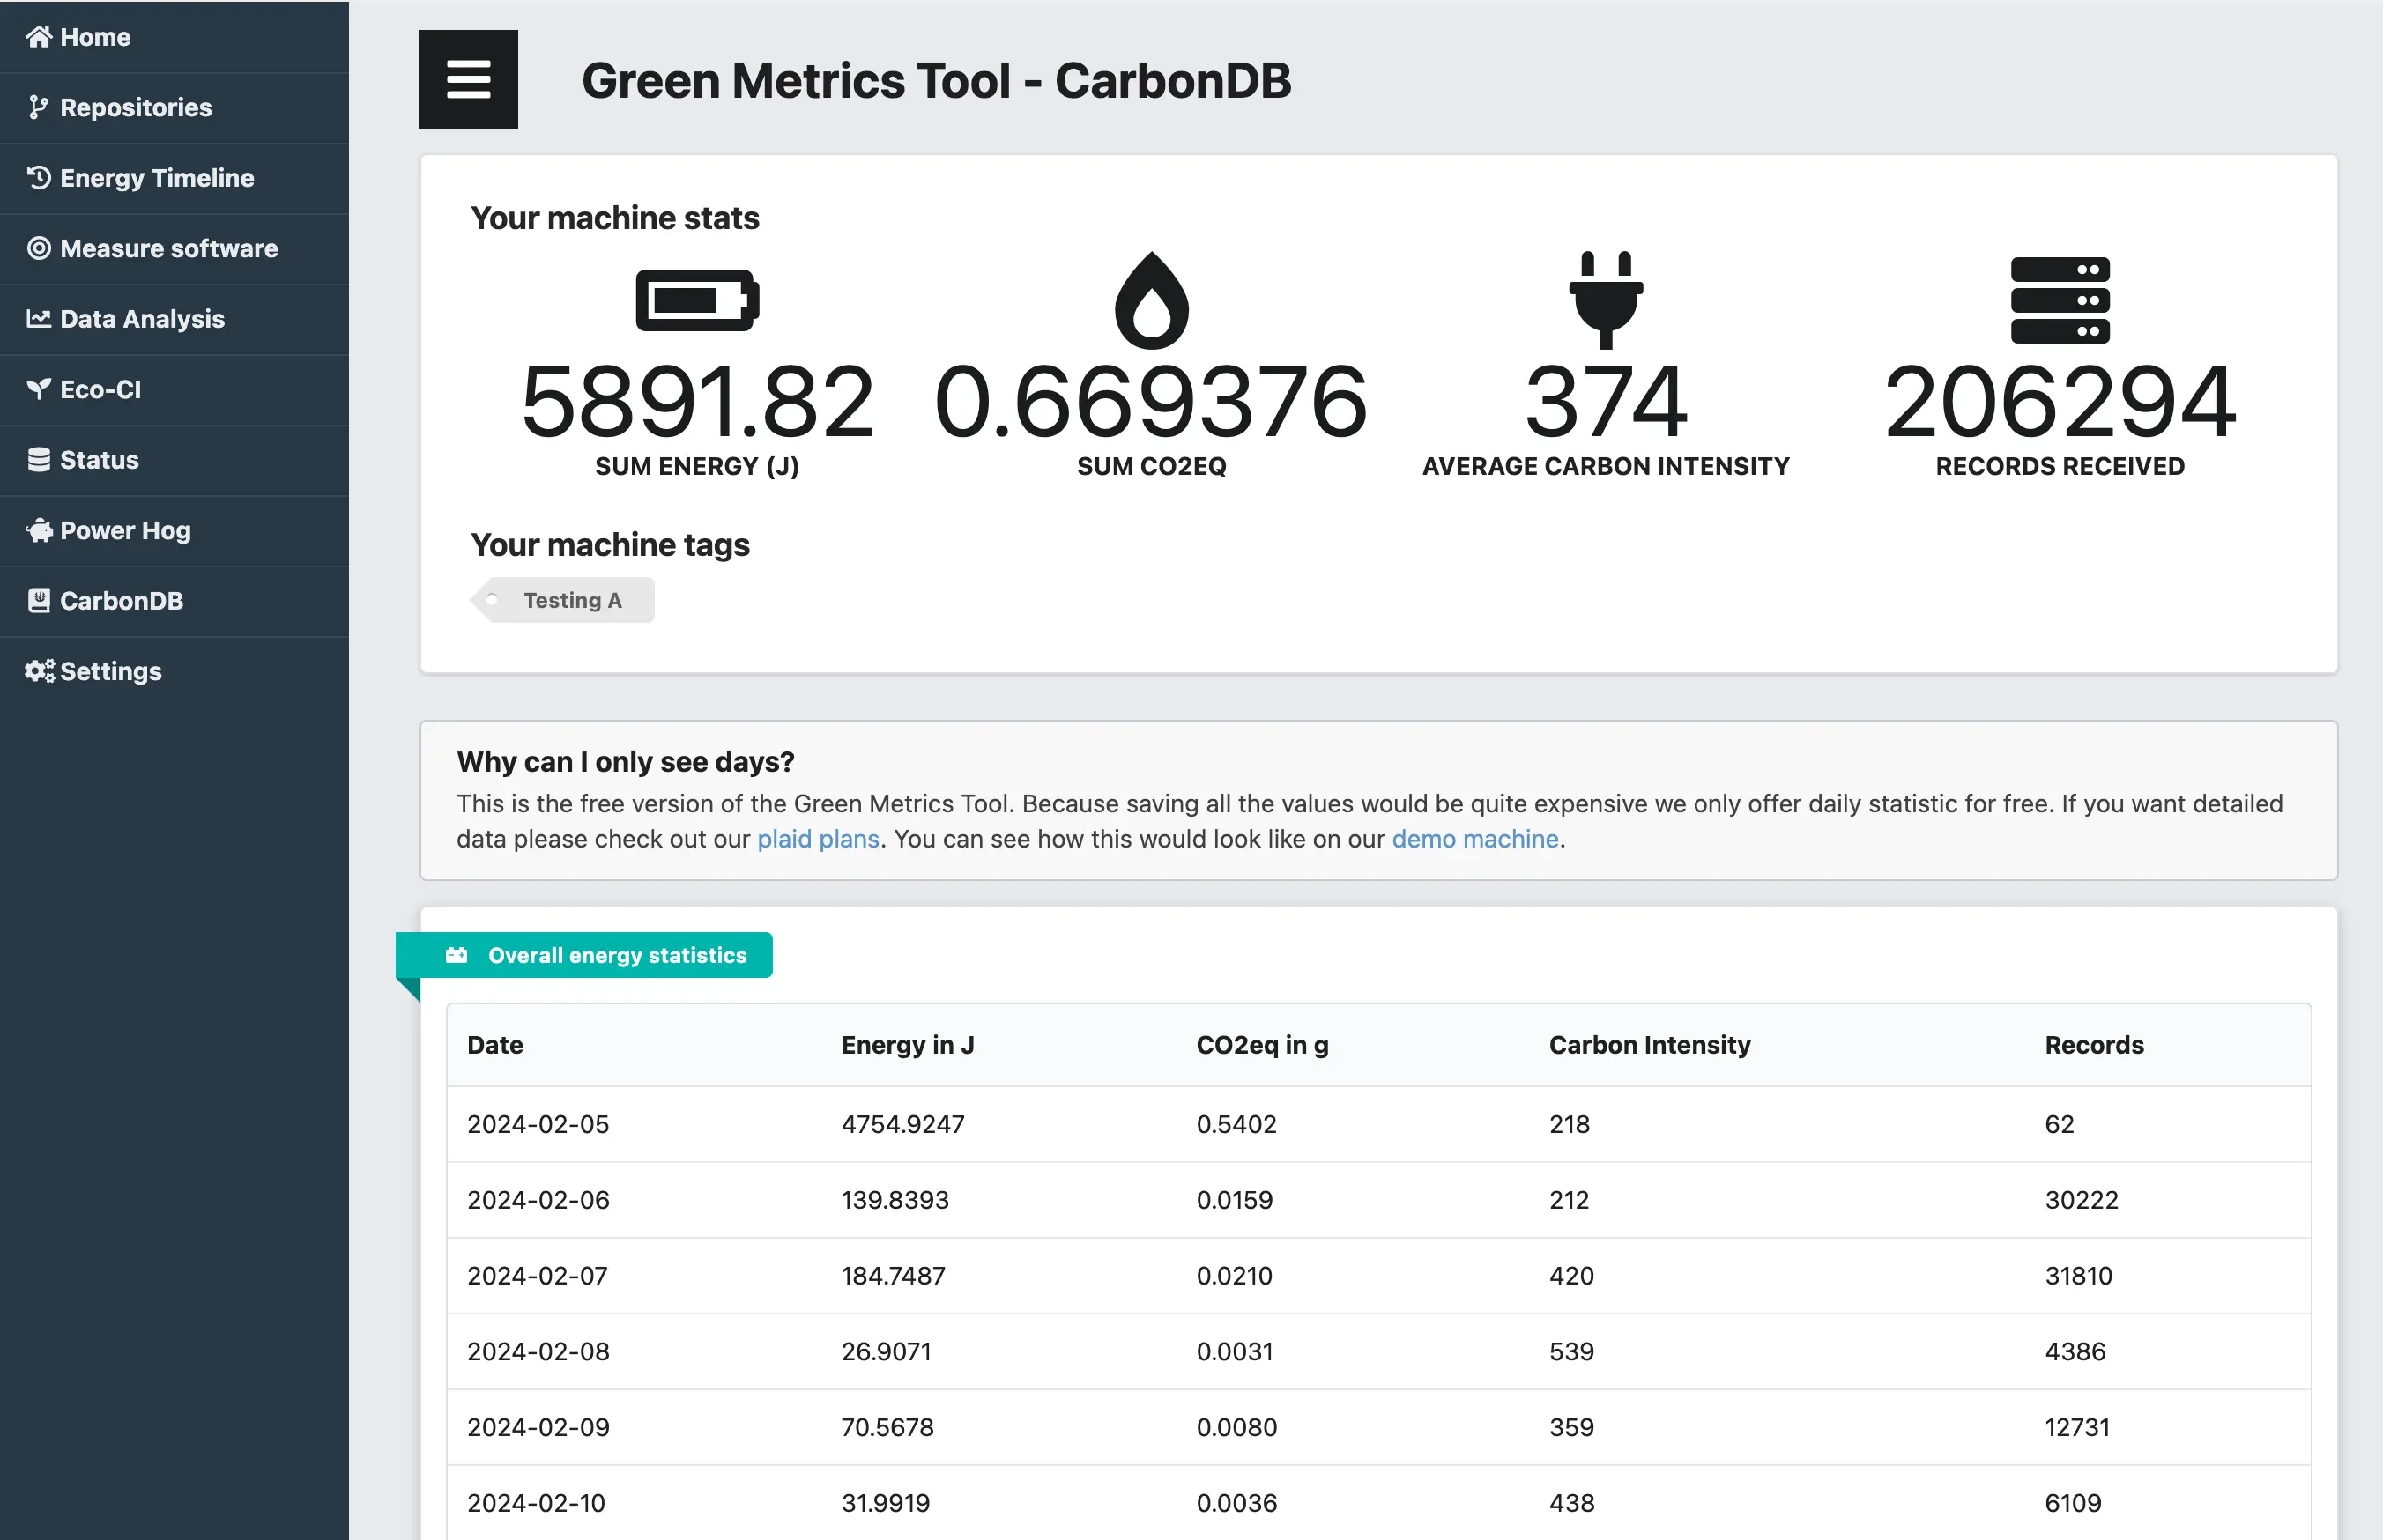Select Eco-CI in the sidebar
This screenshot has width=2383, height=1540.
click(x=174, y=389)
